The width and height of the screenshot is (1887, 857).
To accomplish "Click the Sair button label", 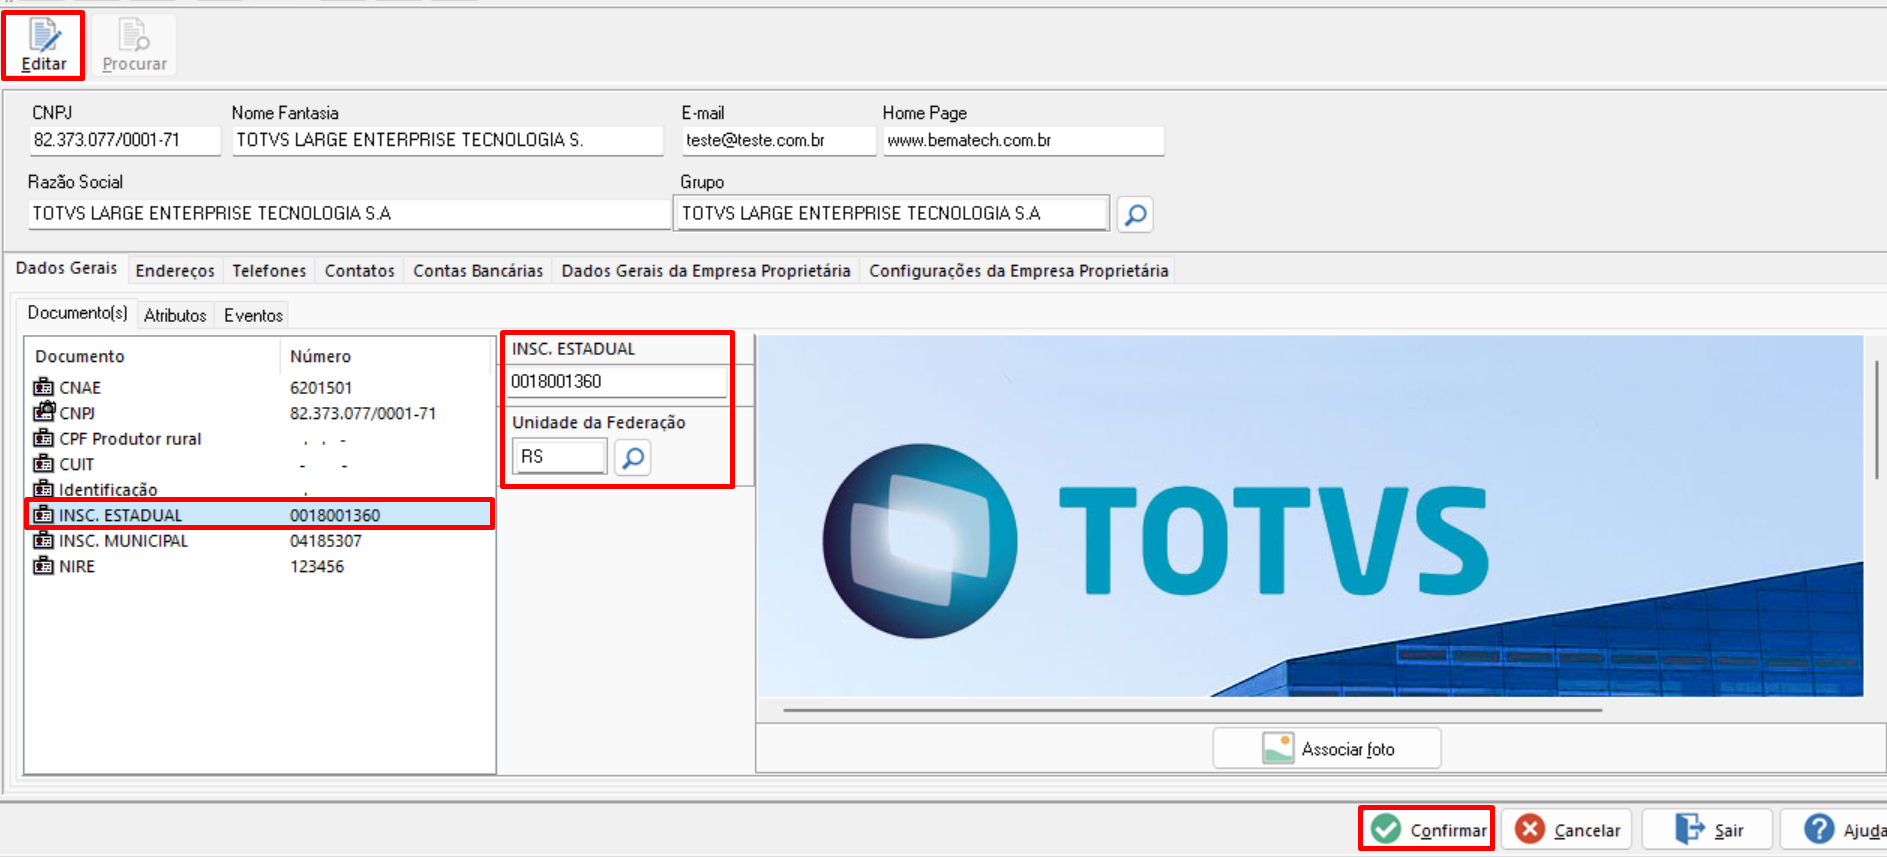I will 1729,831.
